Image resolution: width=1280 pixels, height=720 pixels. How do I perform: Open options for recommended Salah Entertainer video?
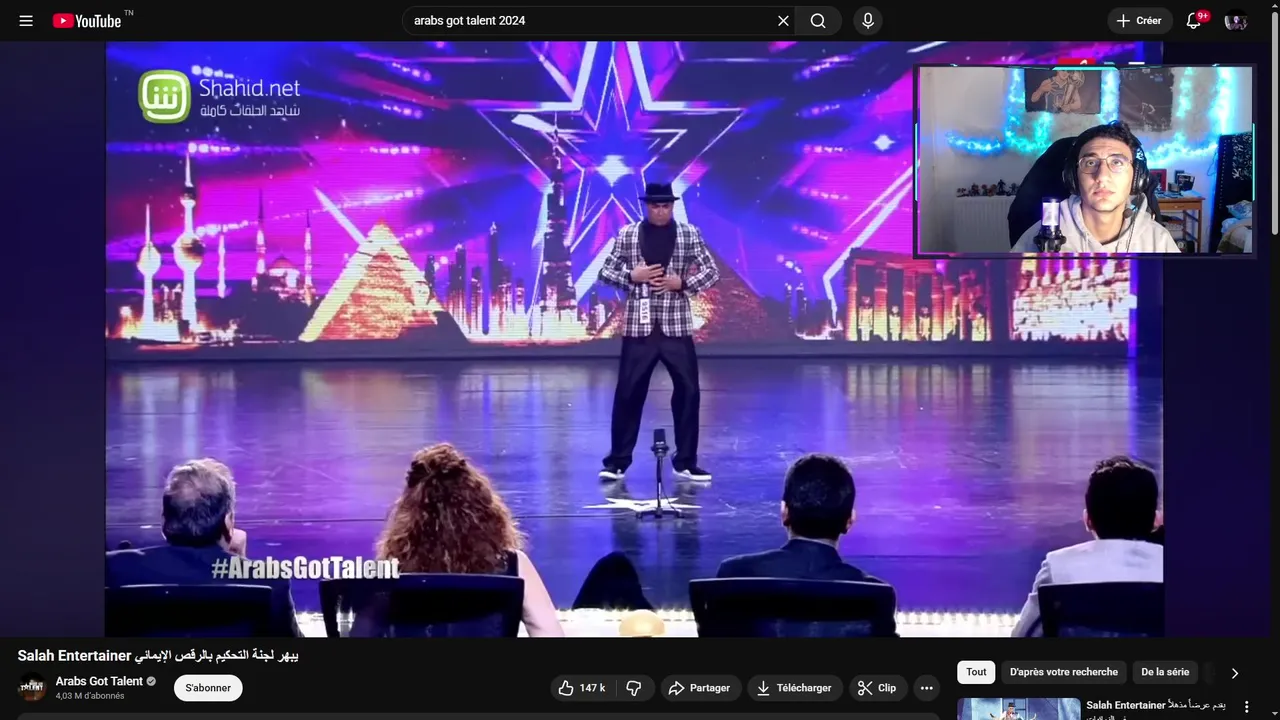[1246, 707]
